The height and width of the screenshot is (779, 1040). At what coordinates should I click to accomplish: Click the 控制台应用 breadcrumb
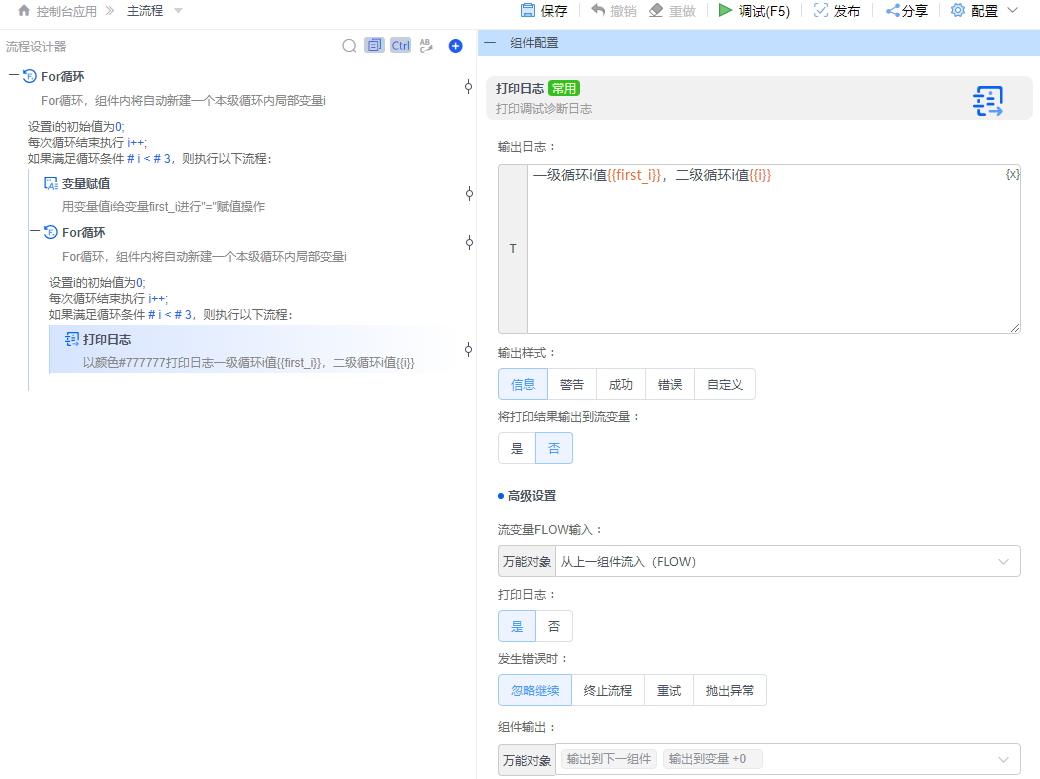[x=66, y=11]
